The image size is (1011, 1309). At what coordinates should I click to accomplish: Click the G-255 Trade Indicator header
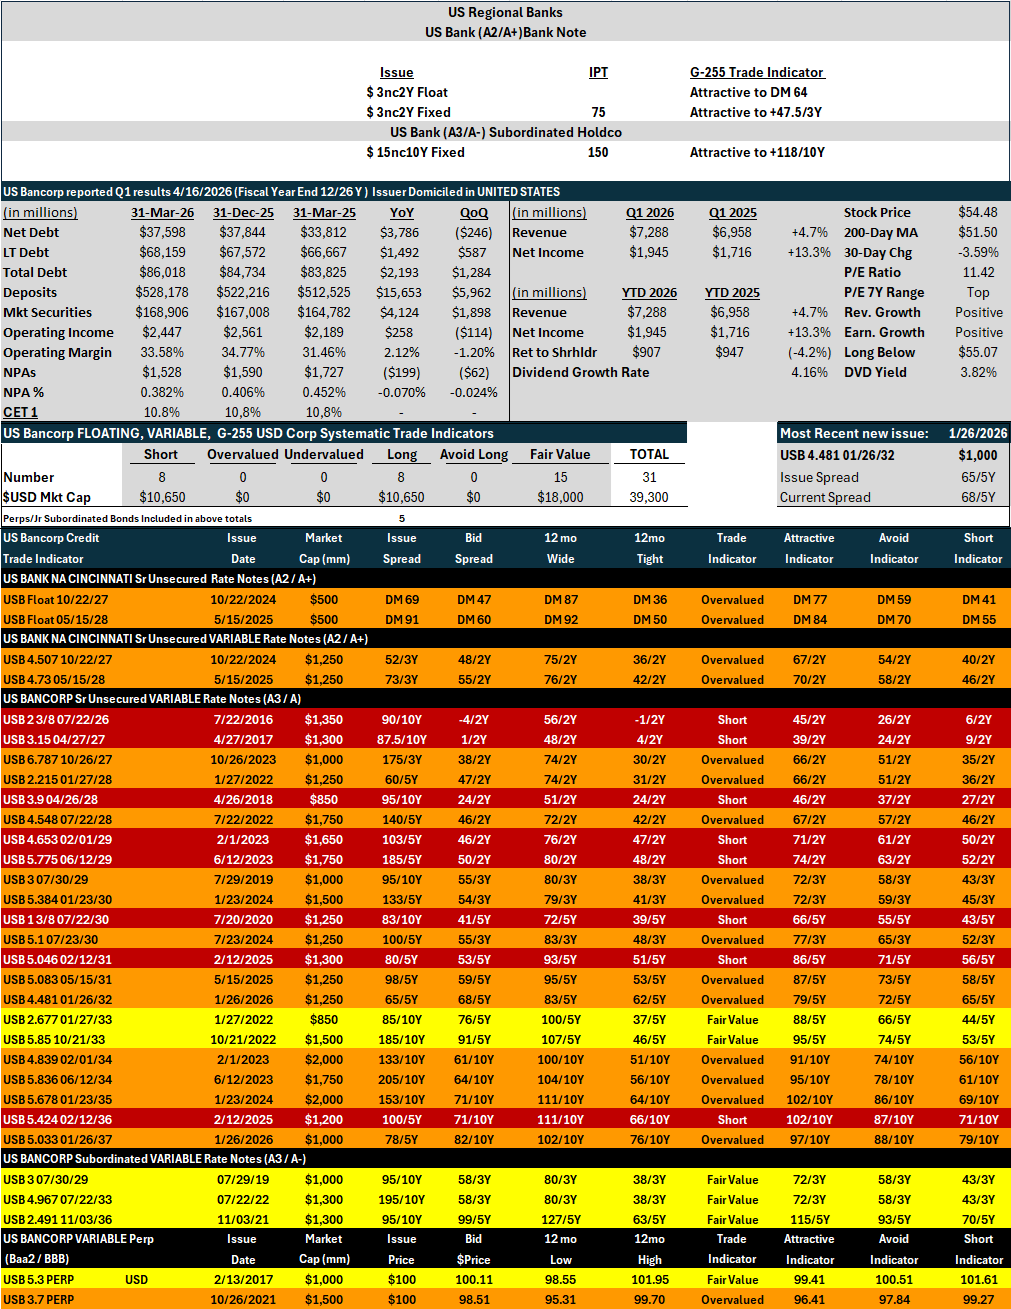(757, 72)
